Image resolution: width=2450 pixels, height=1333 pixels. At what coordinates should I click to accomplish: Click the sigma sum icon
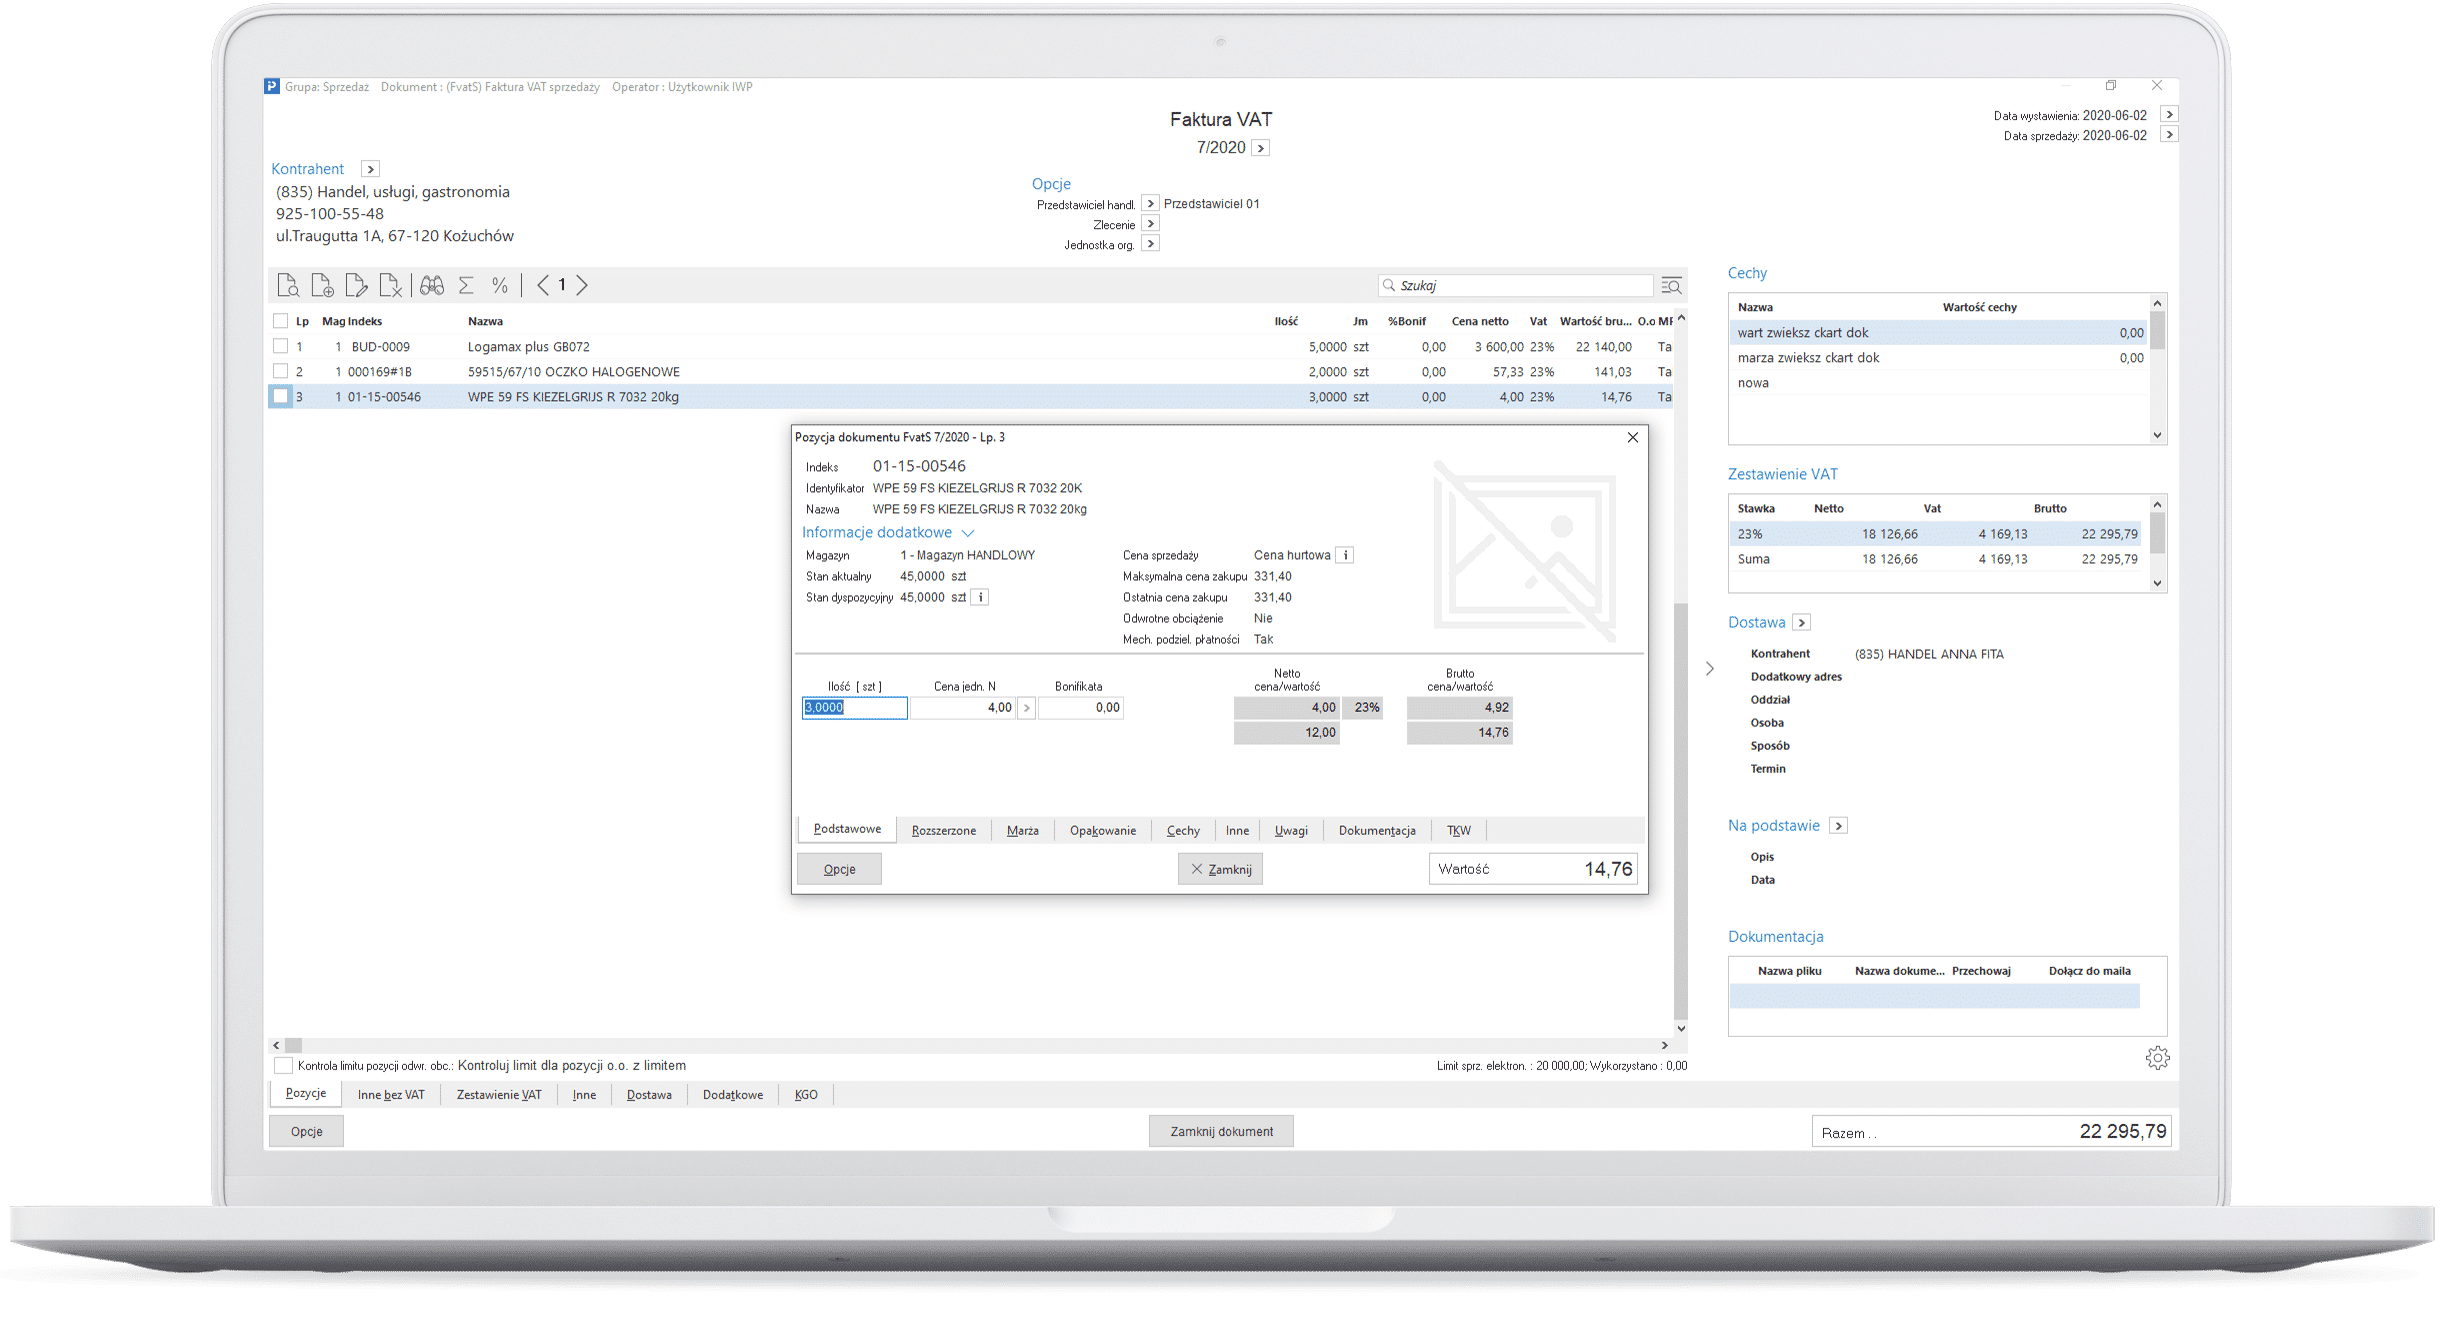point(466,286)
